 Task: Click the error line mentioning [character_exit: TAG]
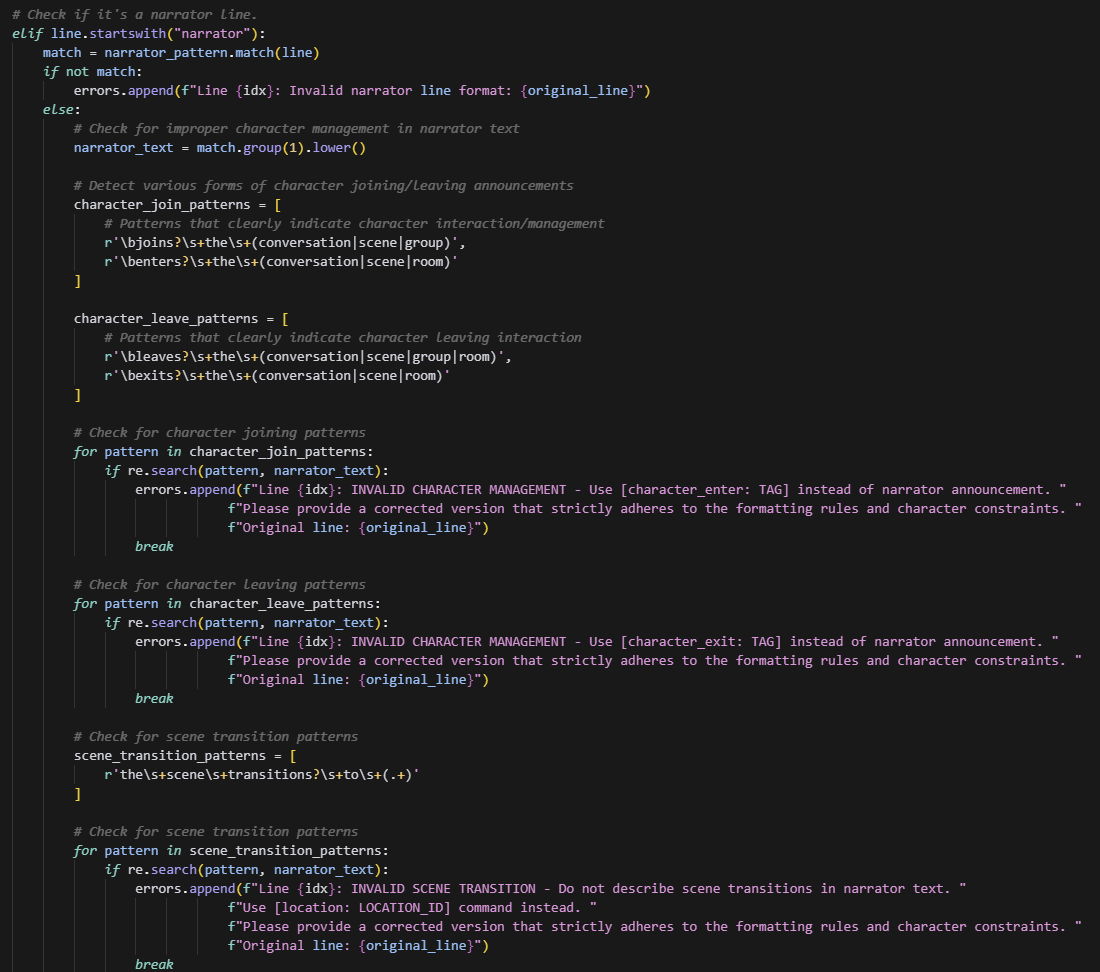coord(597,642)
